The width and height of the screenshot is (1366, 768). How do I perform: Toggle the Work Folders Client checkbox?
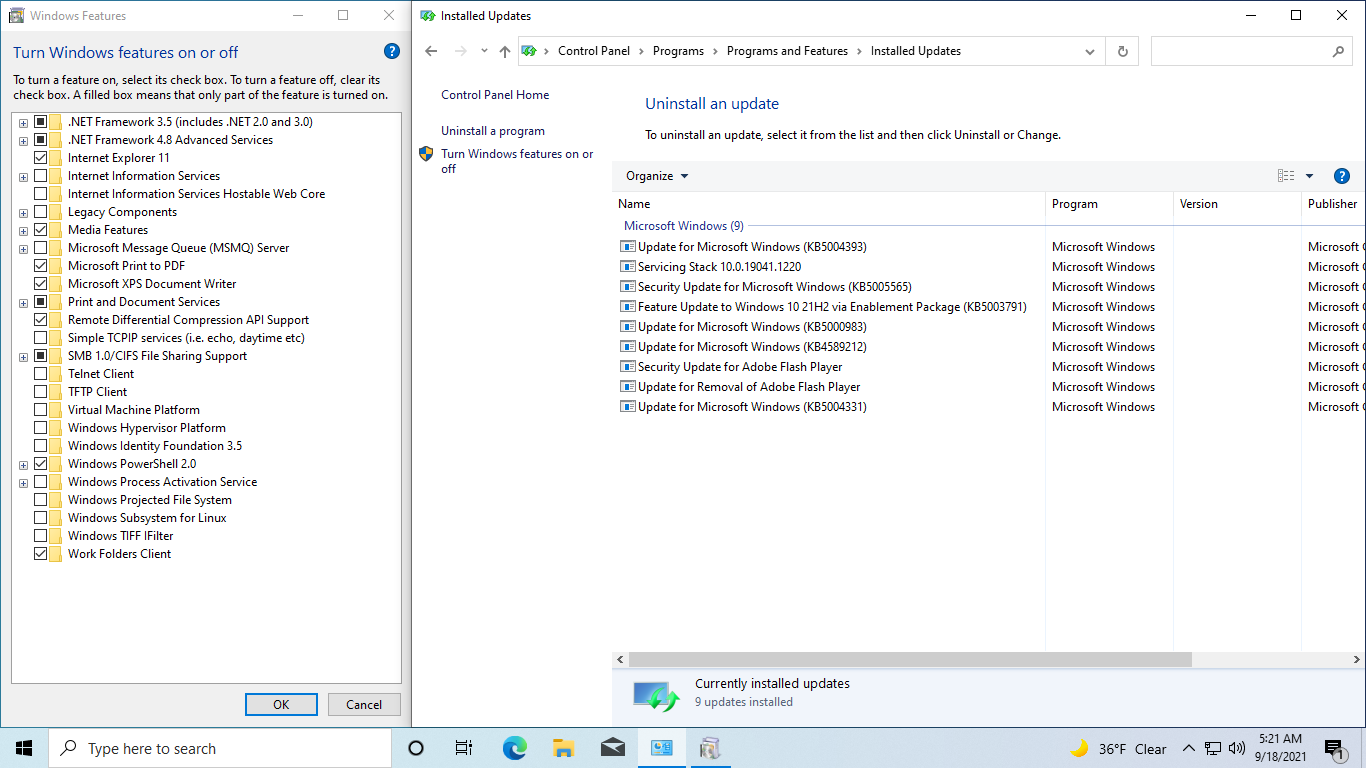tap(41, 554)
